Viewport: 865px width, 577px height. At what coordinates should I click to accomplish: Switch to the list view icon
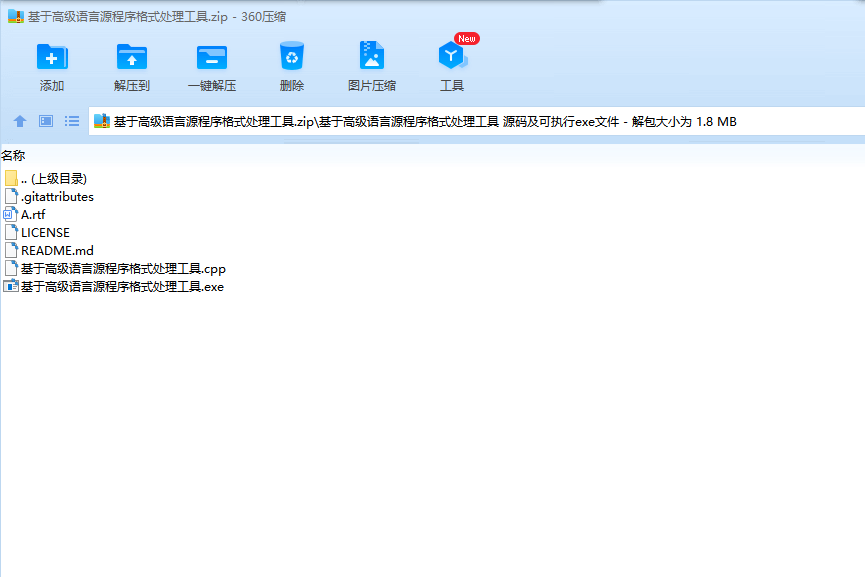[72, 121]
